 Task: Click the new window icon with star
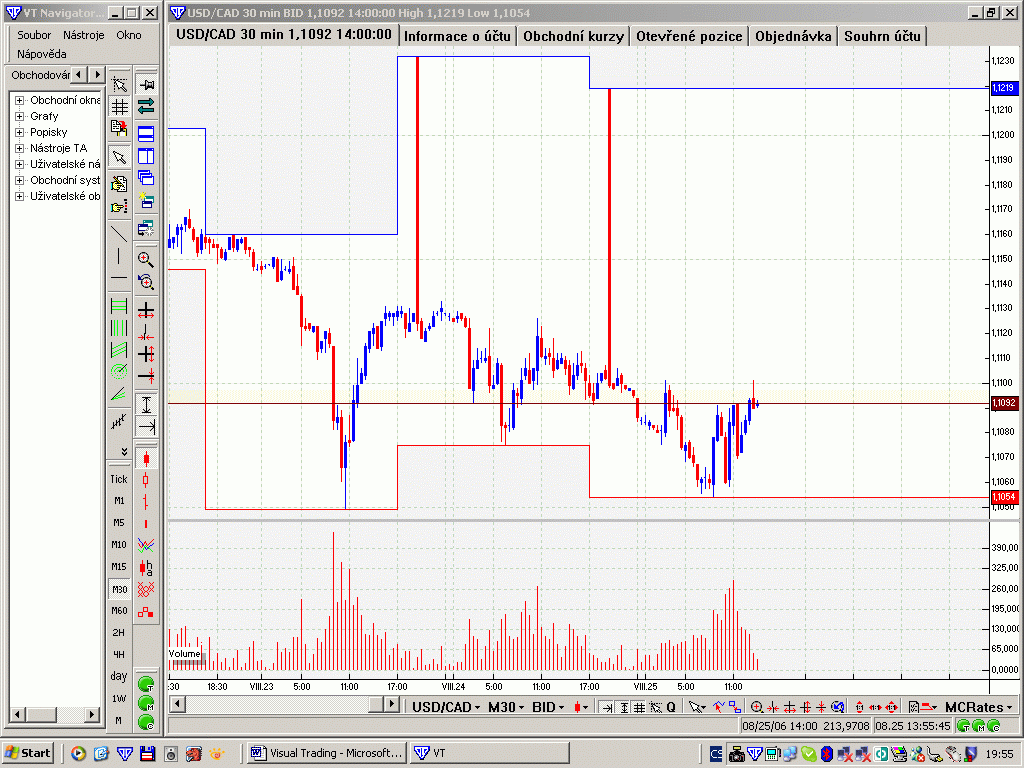[146, 200]
